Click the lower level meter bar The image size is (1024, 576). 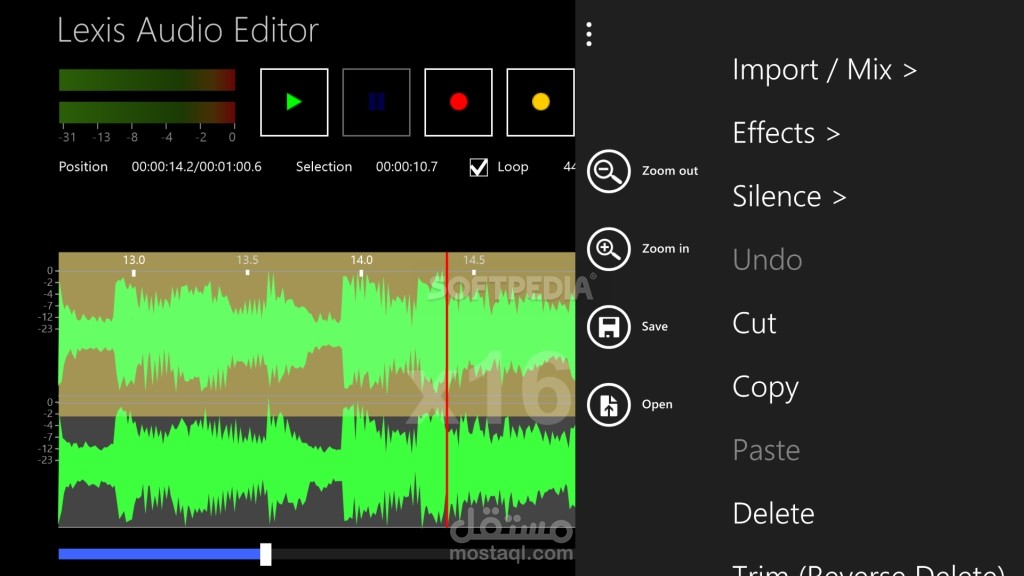(x=147, y=112)
